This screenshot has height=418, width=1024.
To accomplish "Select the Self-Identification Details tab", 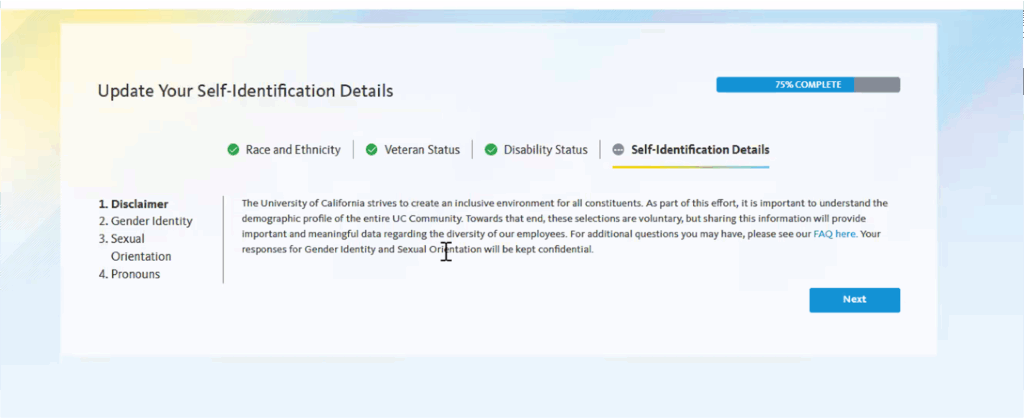I will 700,150.
